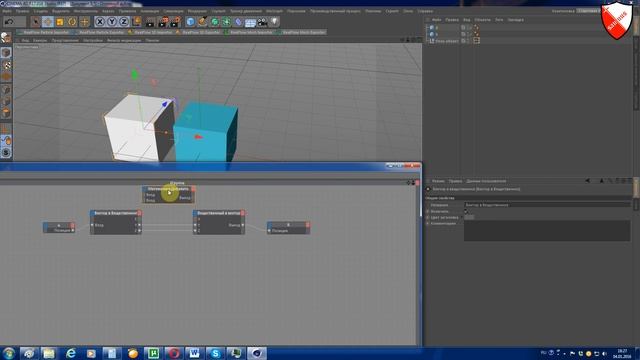Viewport: 640px width, 360px height.
Task: Click the Floor environment icon
Action: (250, 22)
